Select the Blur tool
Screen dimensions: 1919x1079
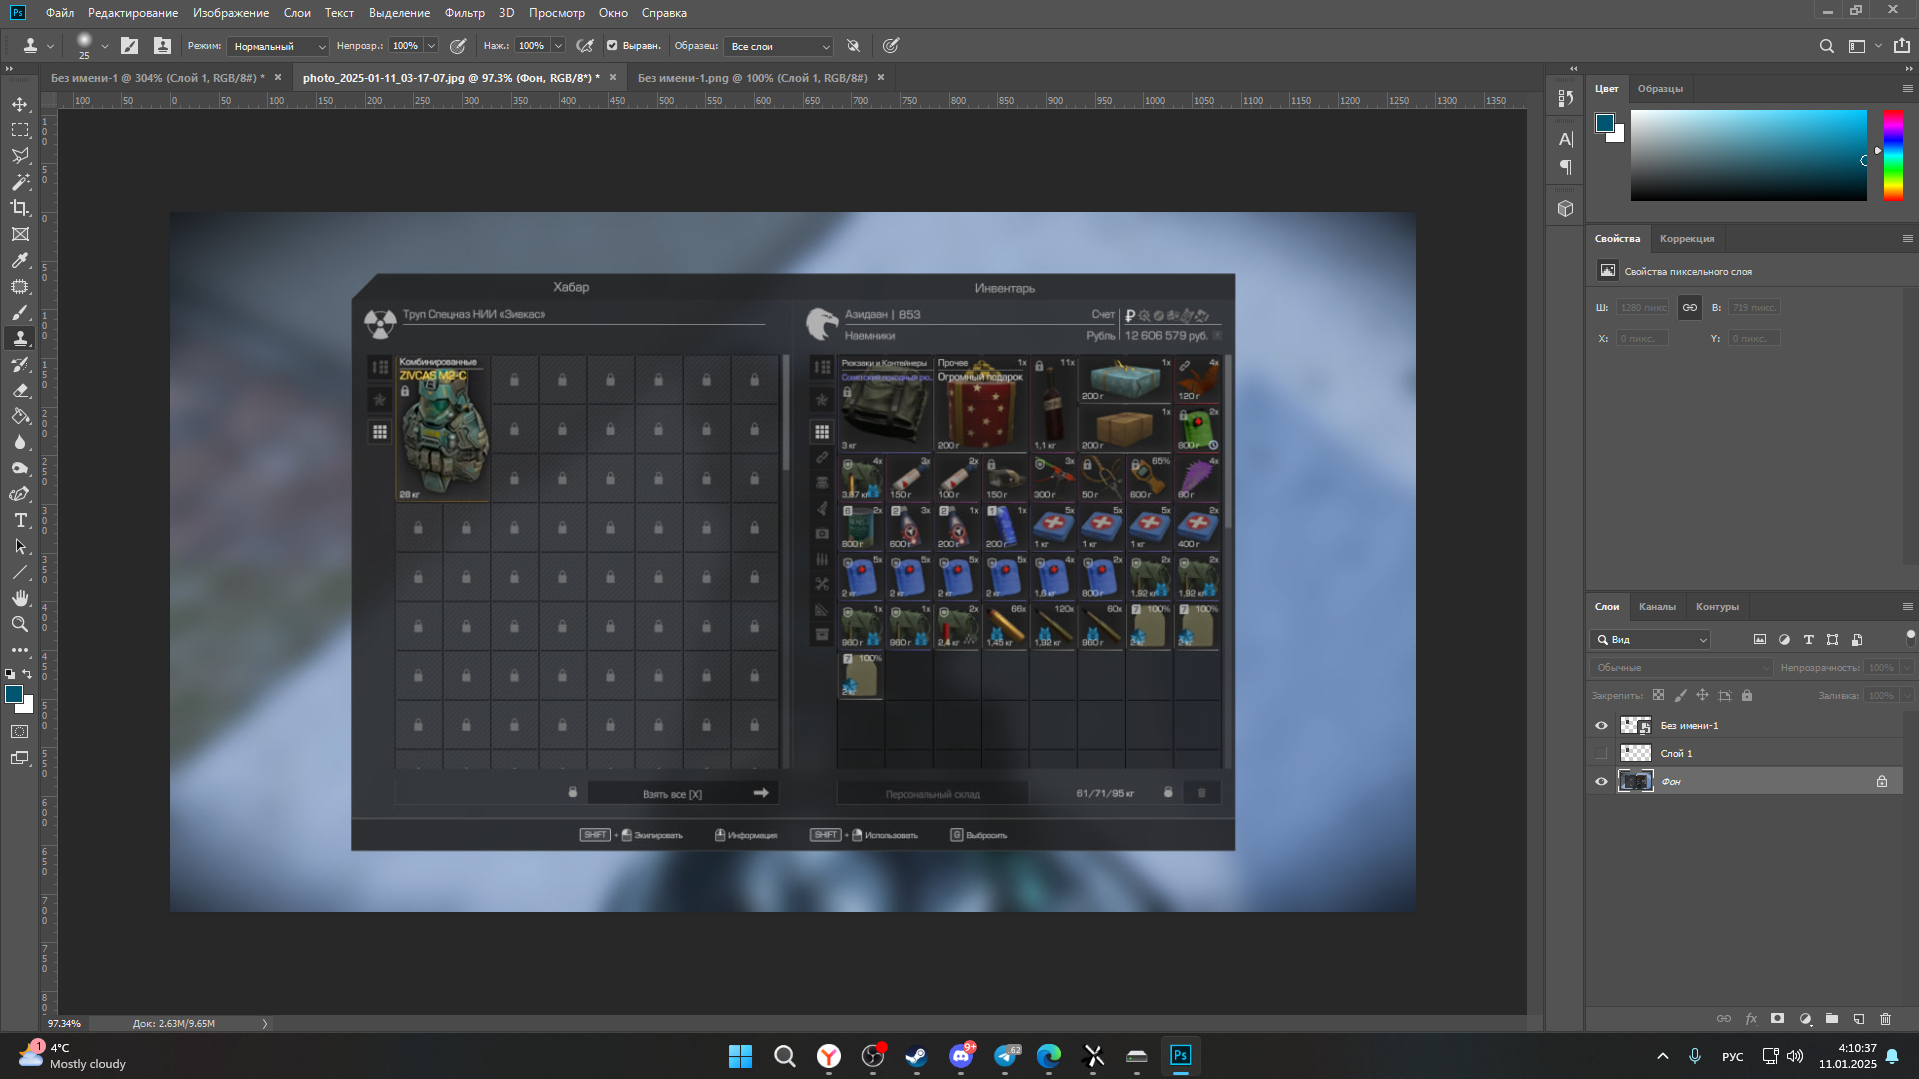[x=20, y=442]
